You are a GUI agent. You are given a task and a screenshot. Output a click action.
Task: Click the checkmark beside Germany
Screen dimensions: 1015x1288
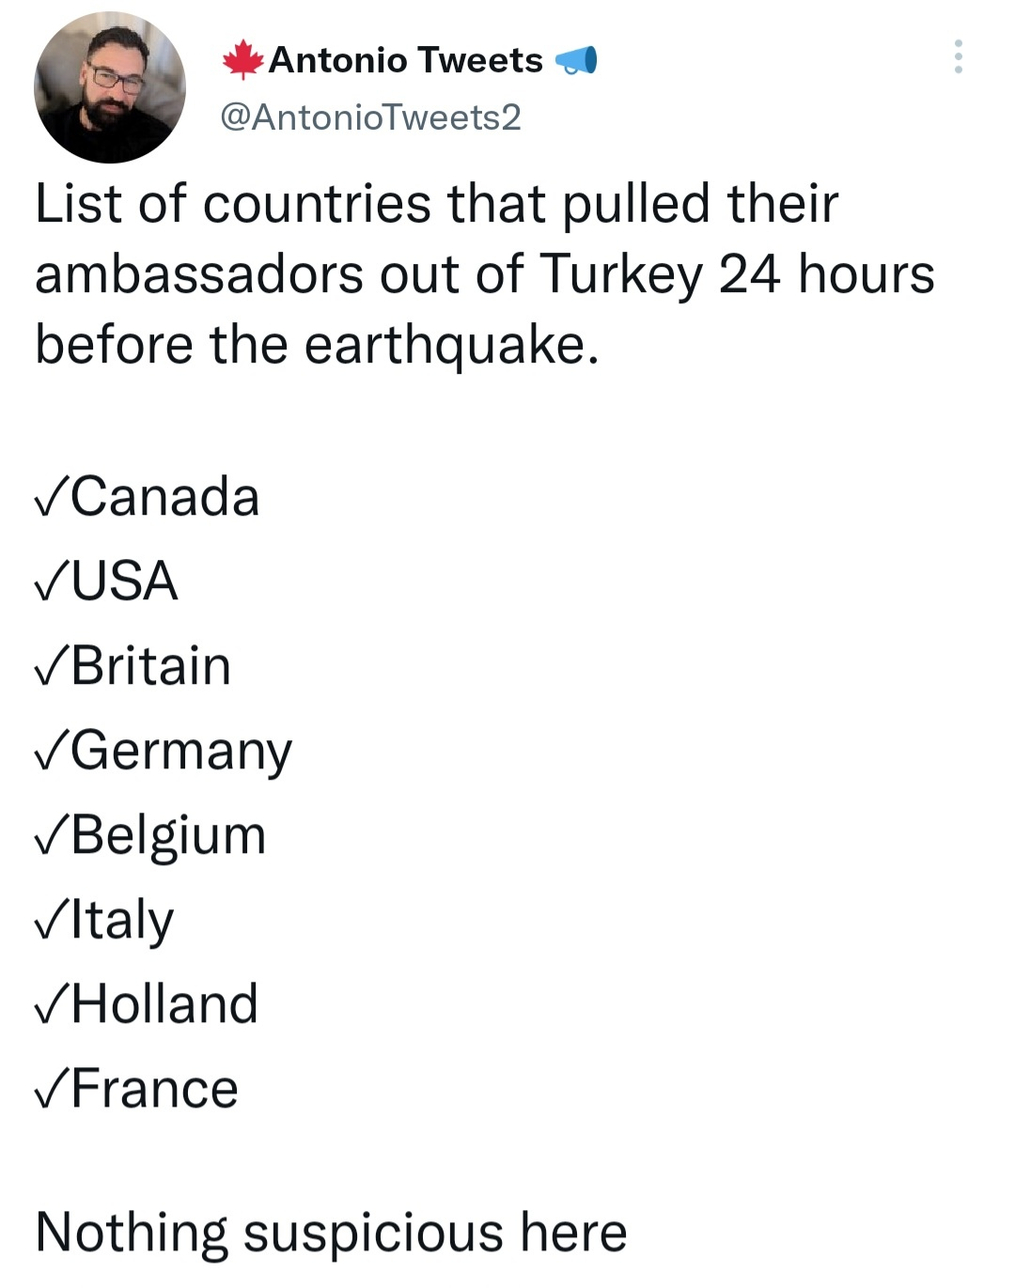point(51,751)
